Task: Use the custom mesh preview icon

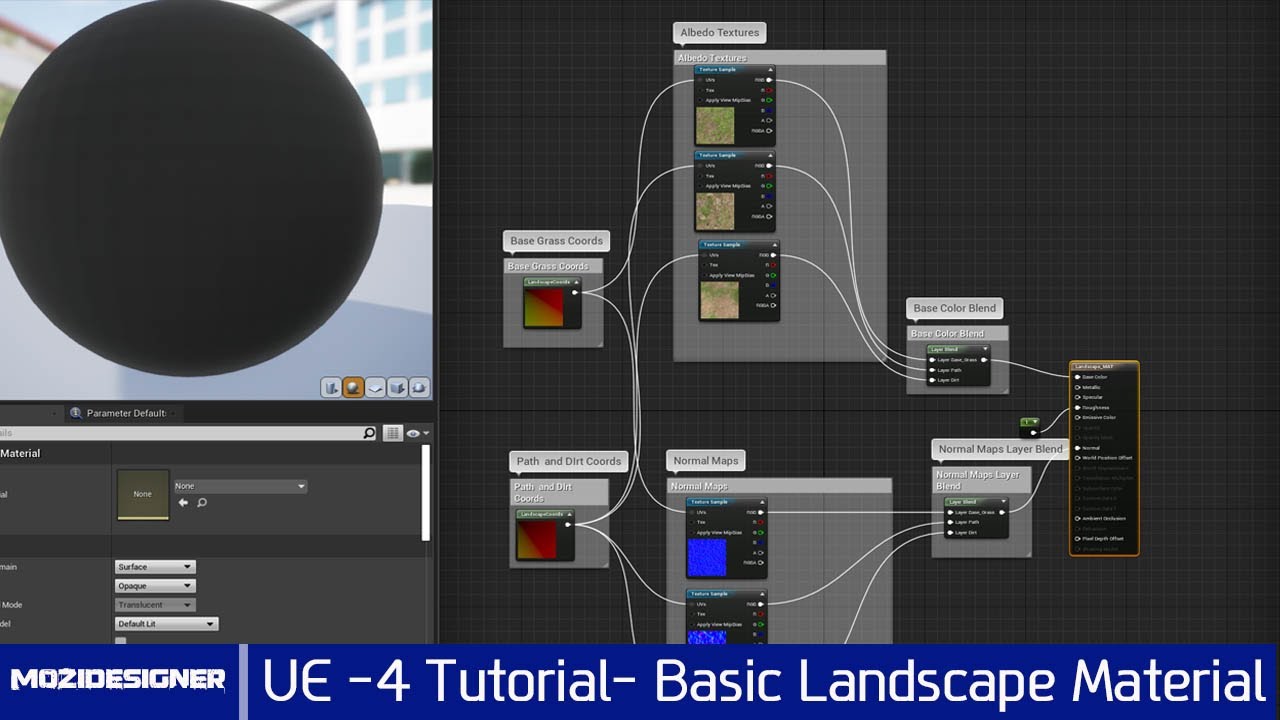Action: tap(419, 387)
